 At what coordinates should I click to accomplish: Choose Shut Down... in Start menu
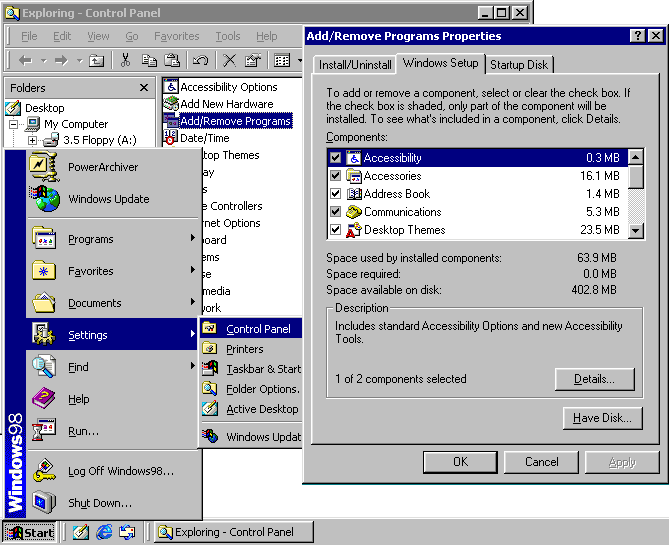click(x=113, y=503)
